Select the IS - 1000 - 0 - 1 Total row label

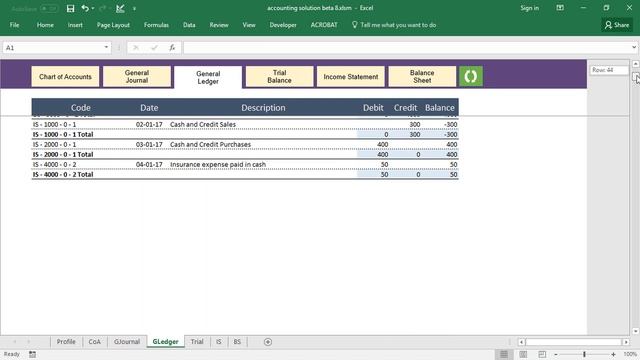[63, 134]
